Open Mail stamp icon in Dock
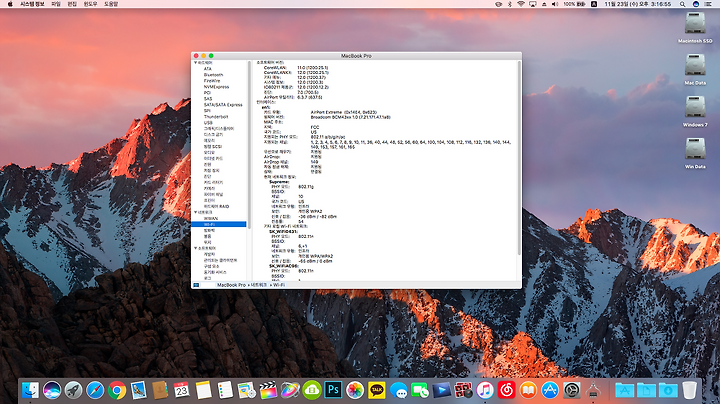 pyautogui.click(x=138, y=390)
